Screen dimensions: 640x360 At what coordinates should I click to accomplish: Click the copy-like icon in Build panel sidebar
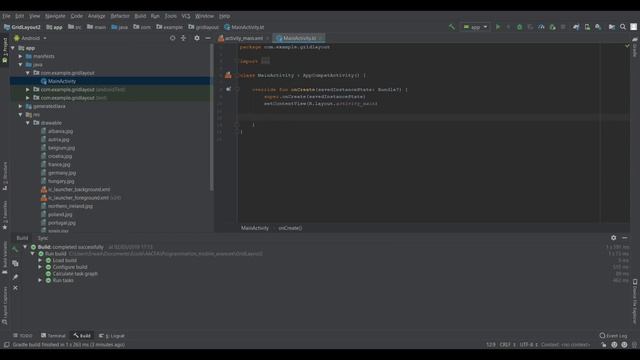click(15, 263)
